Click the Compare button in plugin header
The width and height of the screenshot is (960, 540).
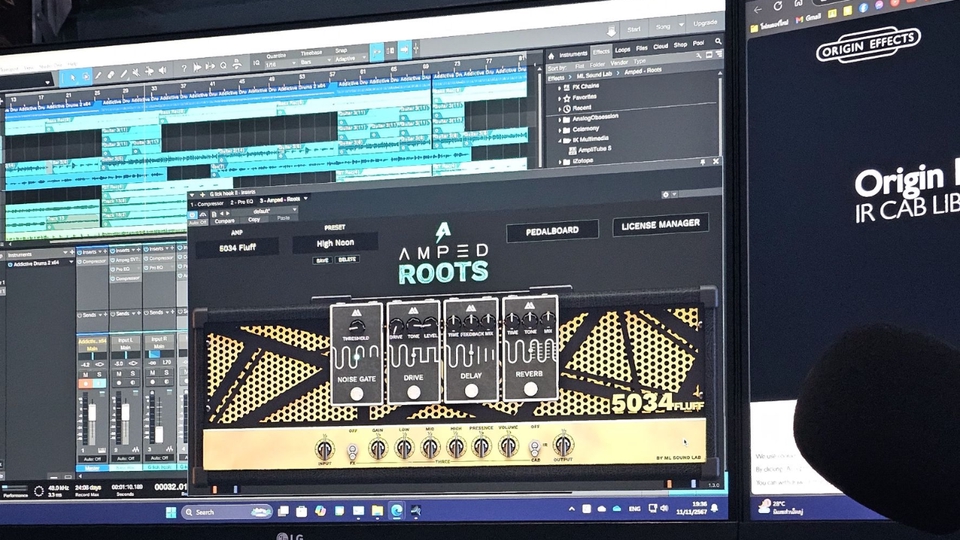click(225, 221)
